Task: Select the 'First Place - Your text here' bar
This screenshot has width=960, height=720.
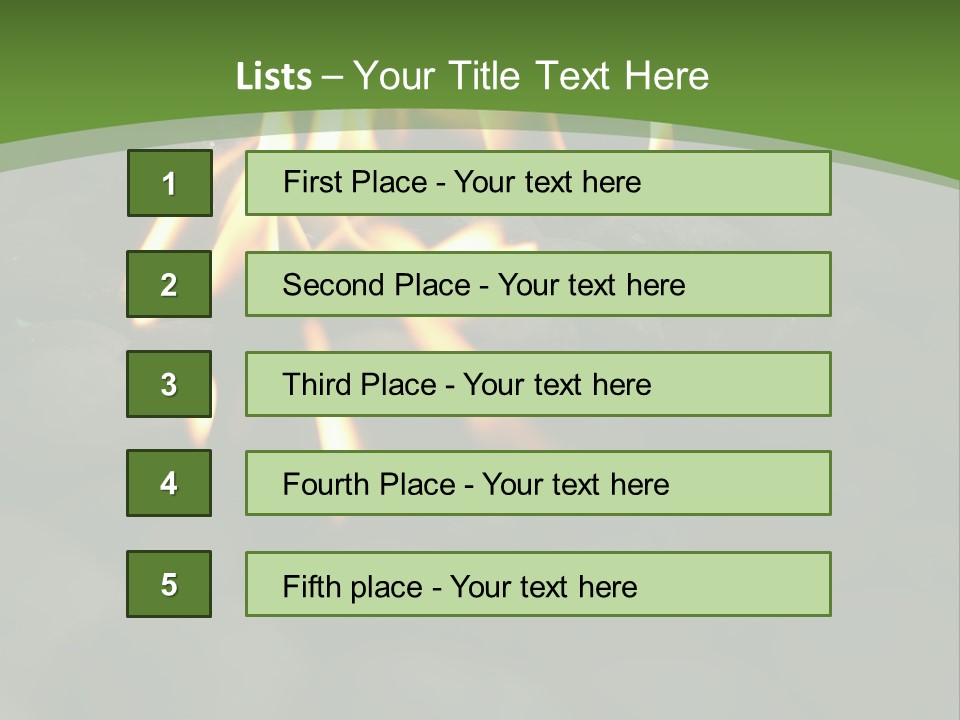Action: click(538, 183)
